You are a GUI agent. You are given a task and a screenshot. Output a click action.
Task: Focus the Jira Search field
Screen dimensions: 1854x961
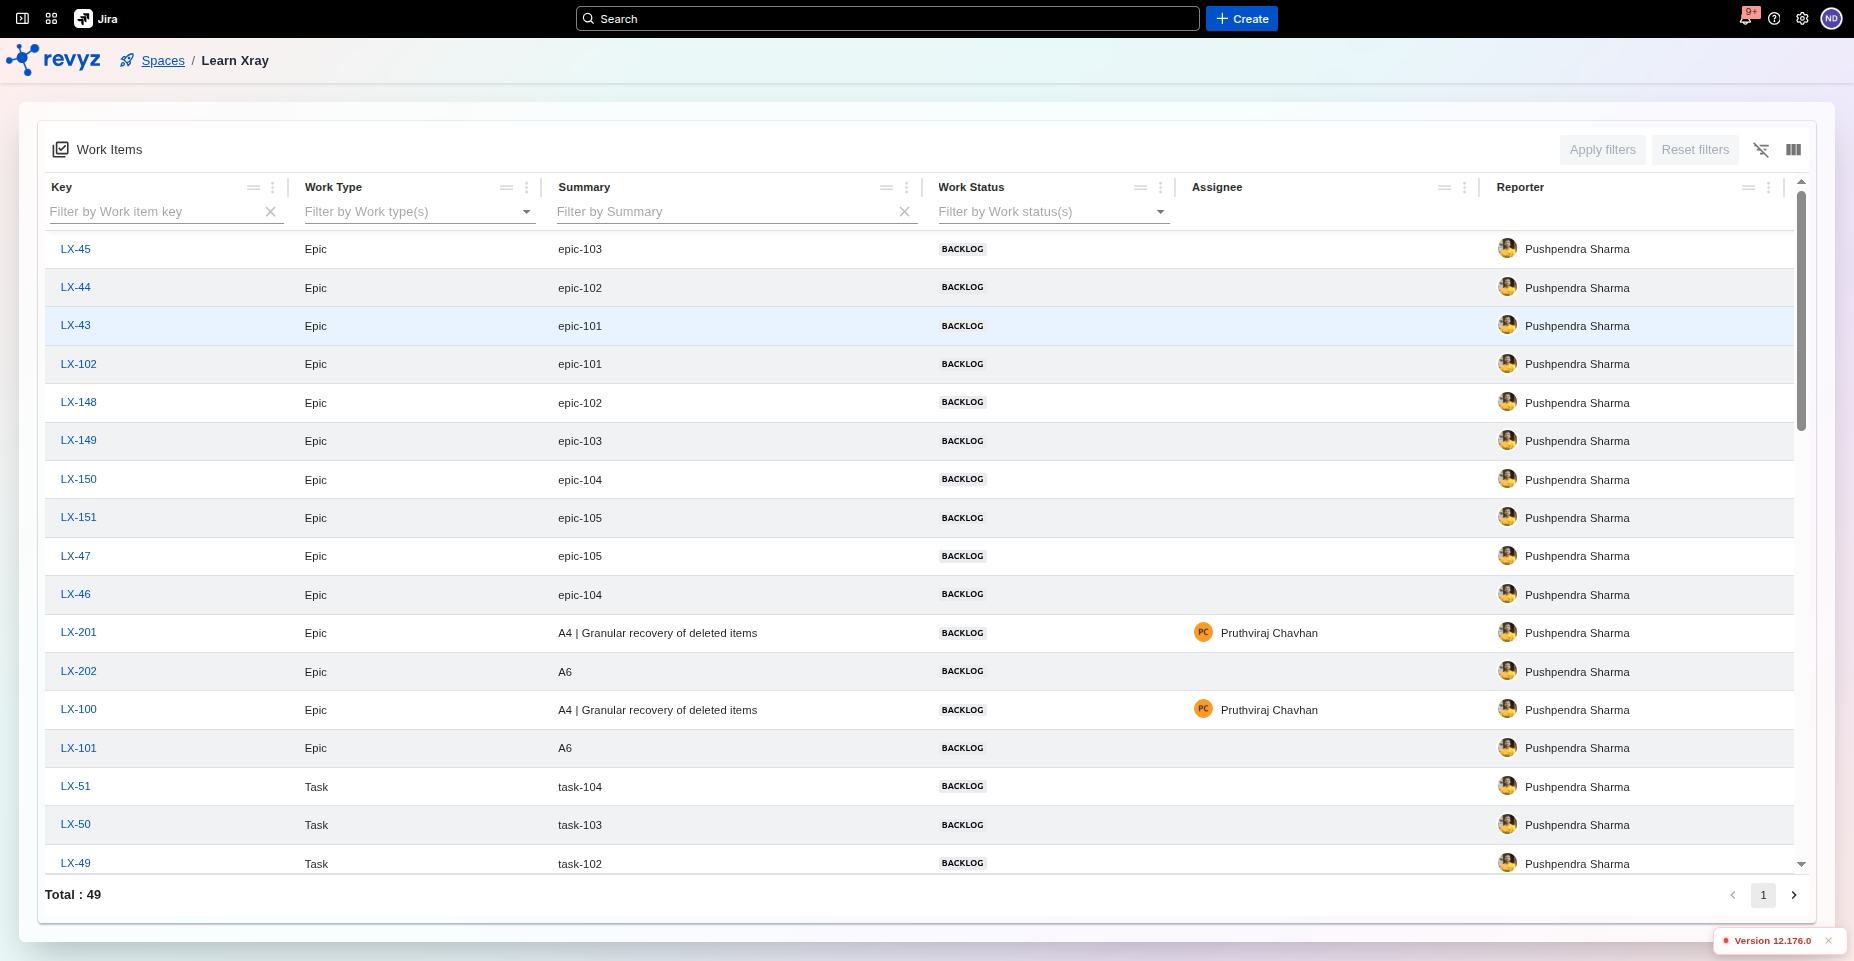click(887, 19)
